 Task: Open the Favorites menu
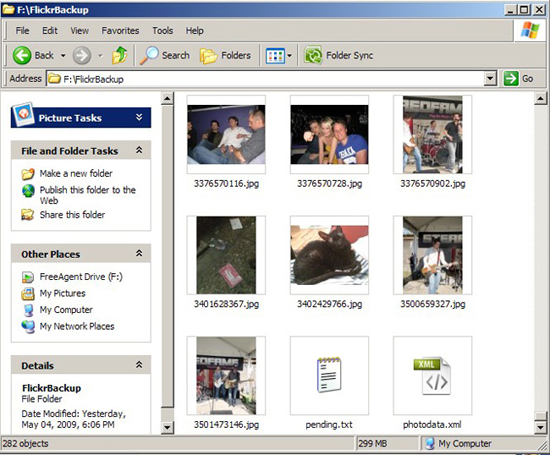coord(120,31)
